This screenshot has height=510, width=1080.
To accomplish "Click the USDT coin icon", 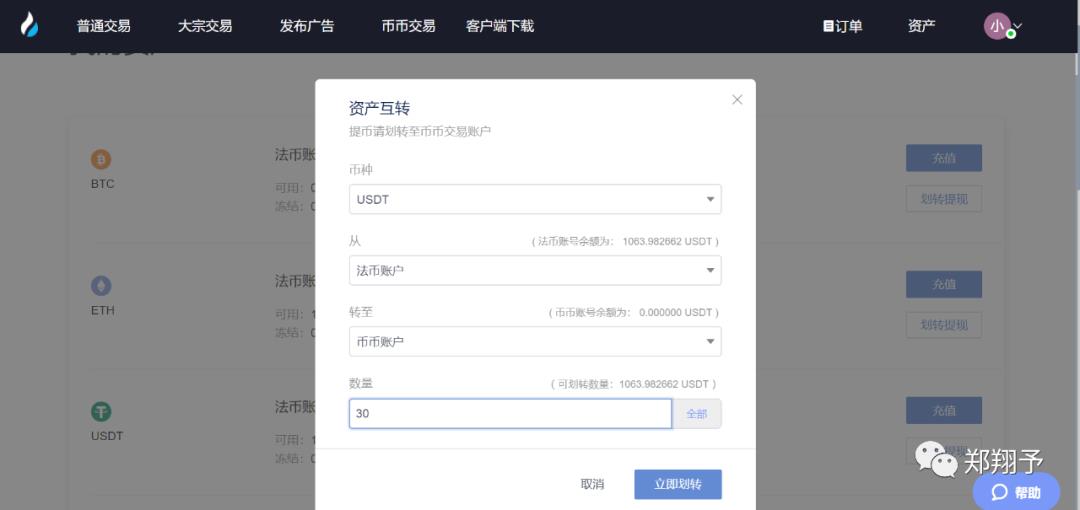I will (x=101, y=412).
